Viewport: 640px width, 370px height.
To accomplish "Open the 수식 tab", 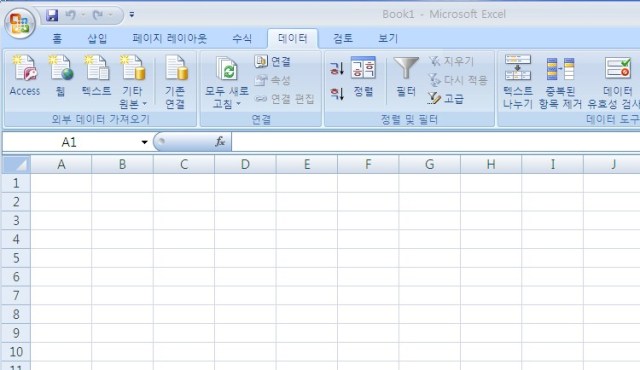I will [242, 39].
